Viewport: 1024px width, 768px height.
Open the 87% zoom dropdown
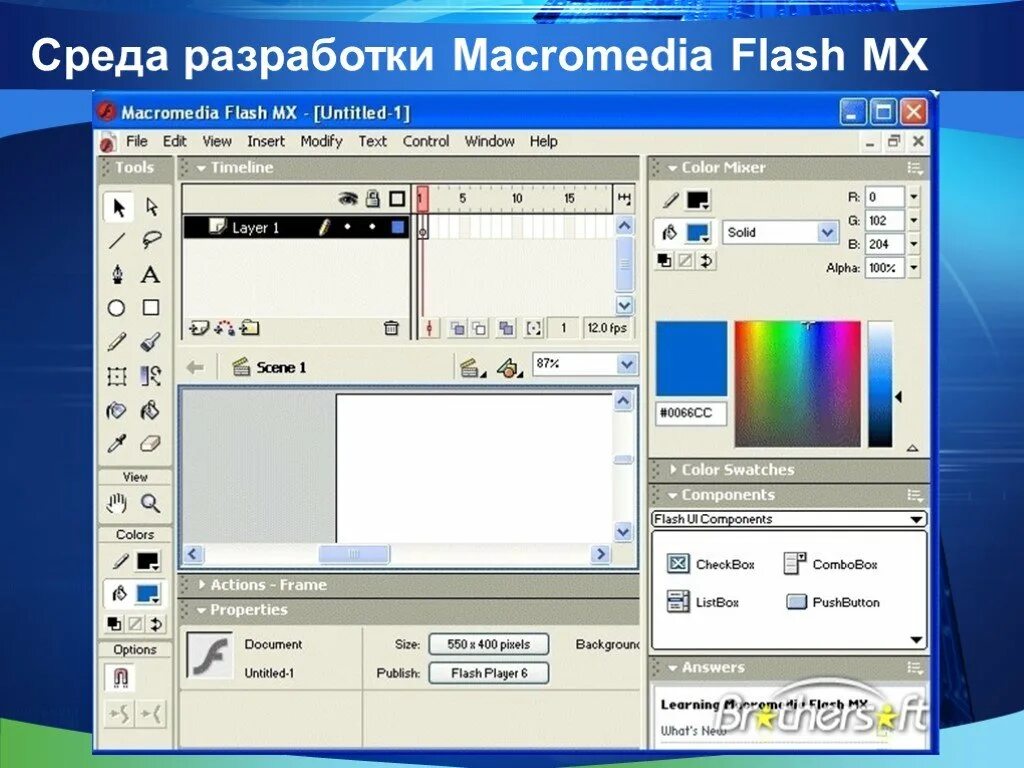tap(626, 364)
